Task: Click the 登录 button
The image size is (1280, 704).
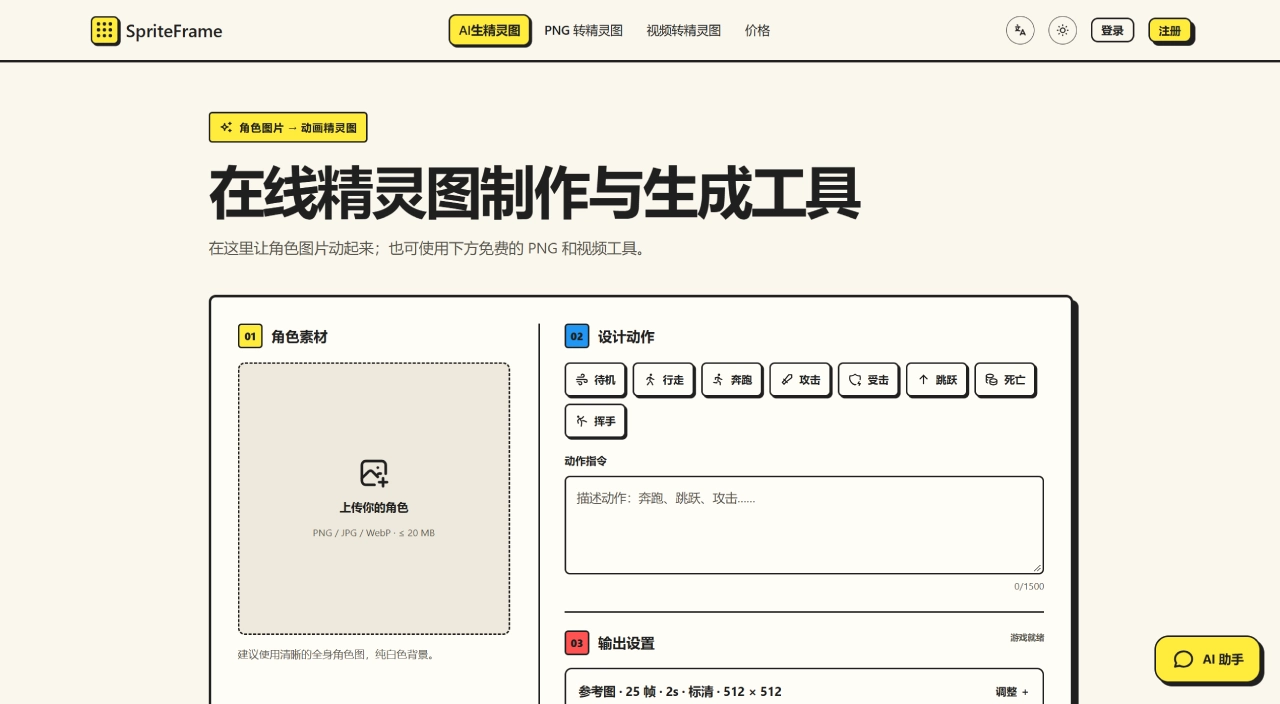Action: (x=1112, y=30)
